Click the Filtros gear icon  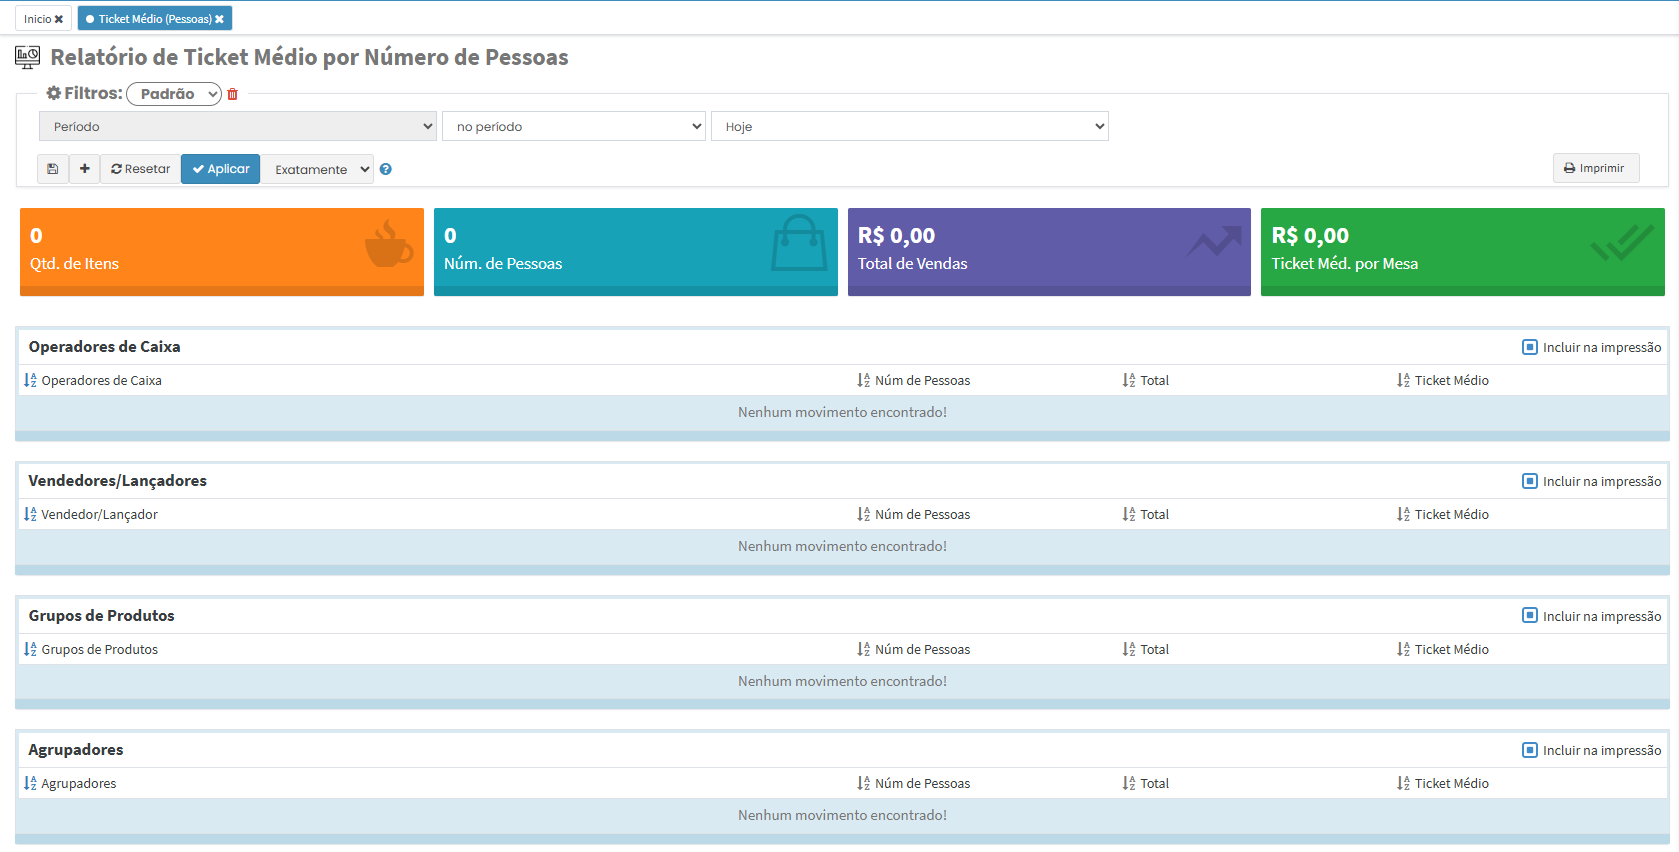point(54,93)
